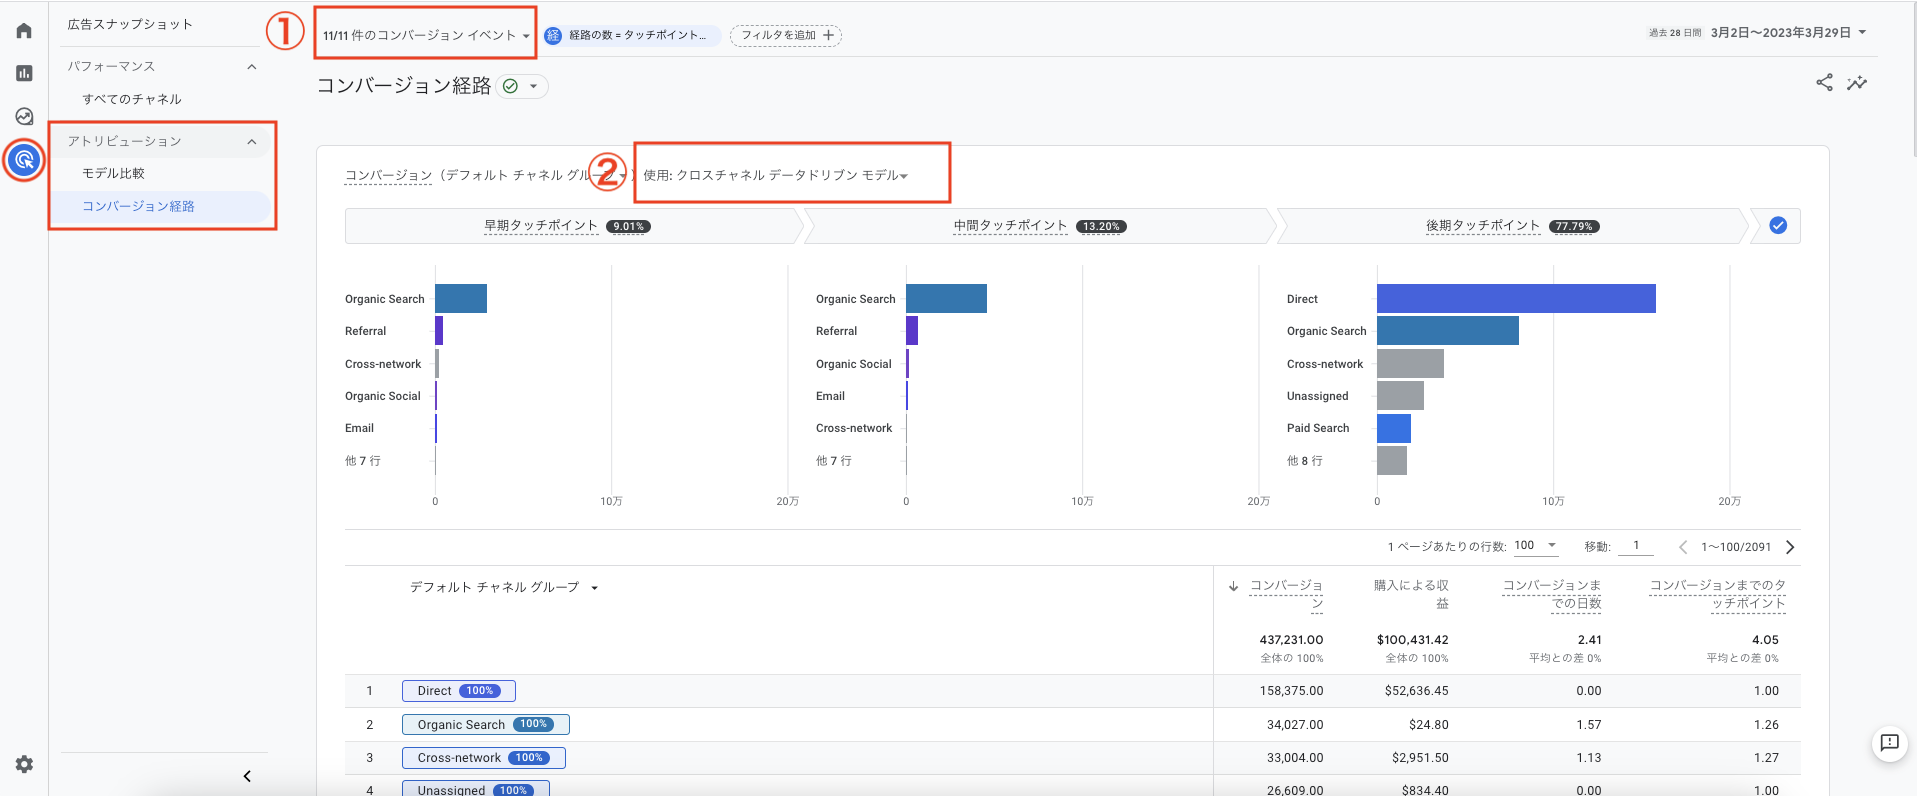Click the $2,951.50 revenue value

pos(1420,758)
